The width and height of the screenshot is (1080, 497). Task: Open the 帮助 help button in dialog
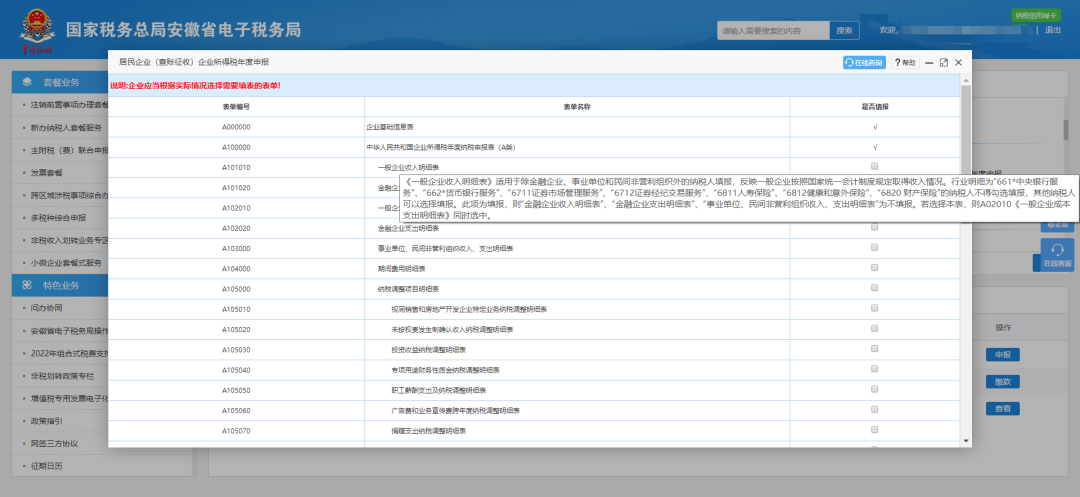[905, 63]
